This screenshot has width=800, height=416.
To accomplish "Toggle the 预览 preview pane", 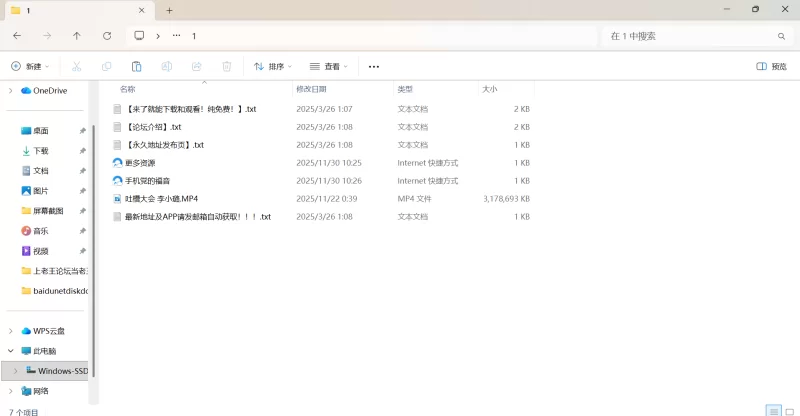I will [771, 66].
